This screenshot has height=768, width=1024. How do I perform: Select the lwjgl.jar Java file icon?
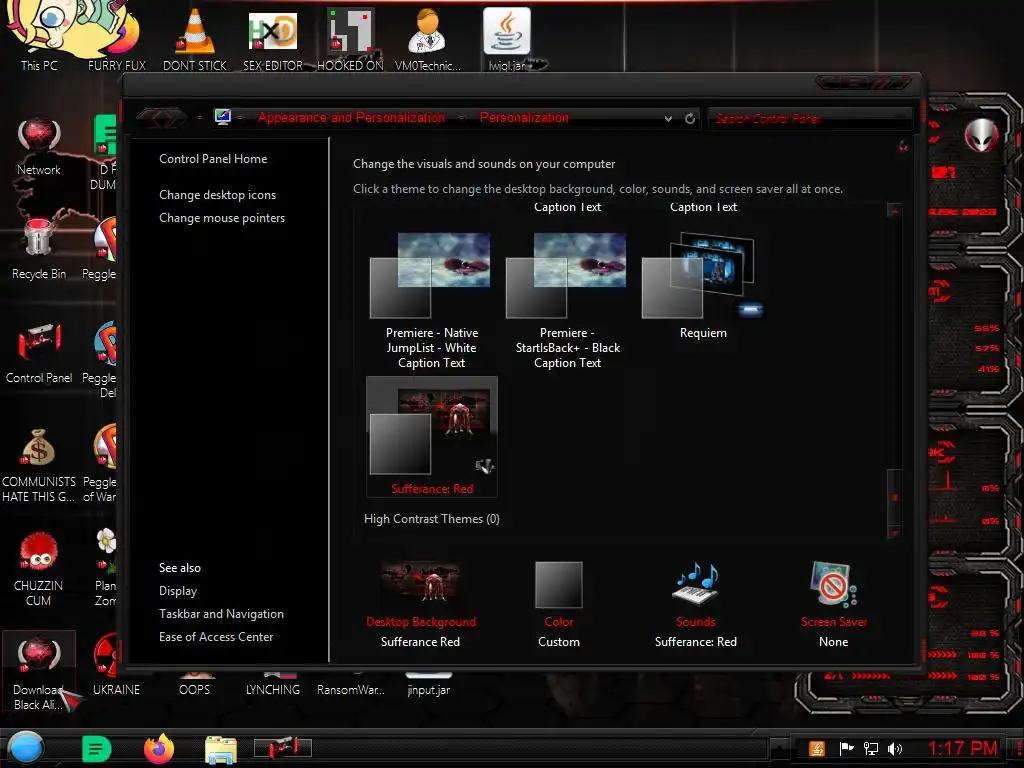click(507, 39)
